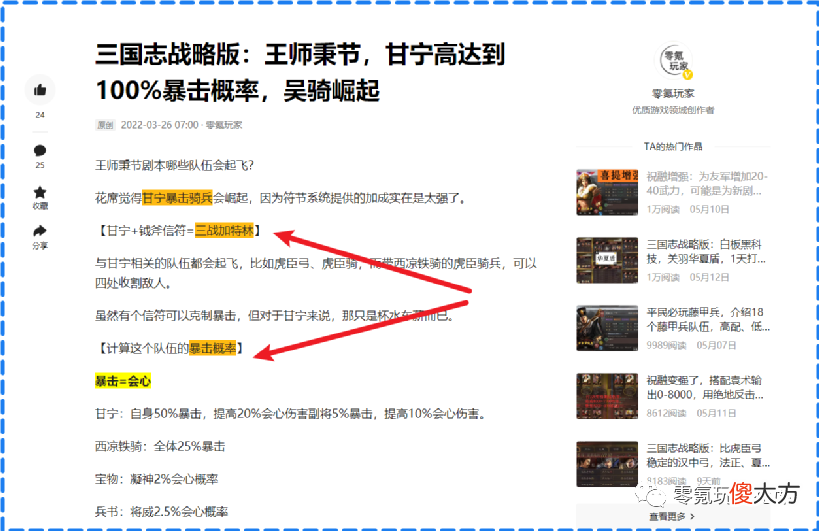
Task: Click the article headline 三国志战略版：王师秉节
Action: (300, 72)
